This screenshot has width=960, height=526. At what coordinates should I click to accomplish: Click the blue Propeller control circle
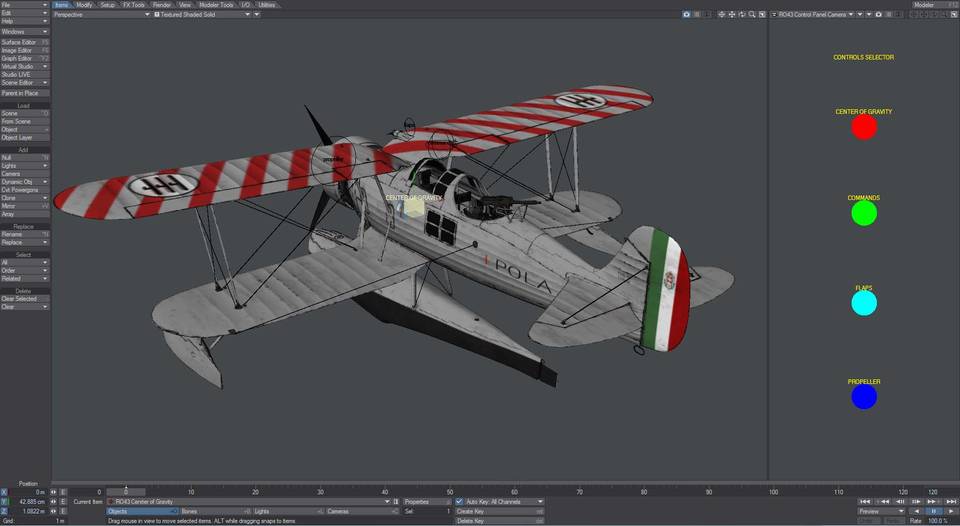(864, 396)
